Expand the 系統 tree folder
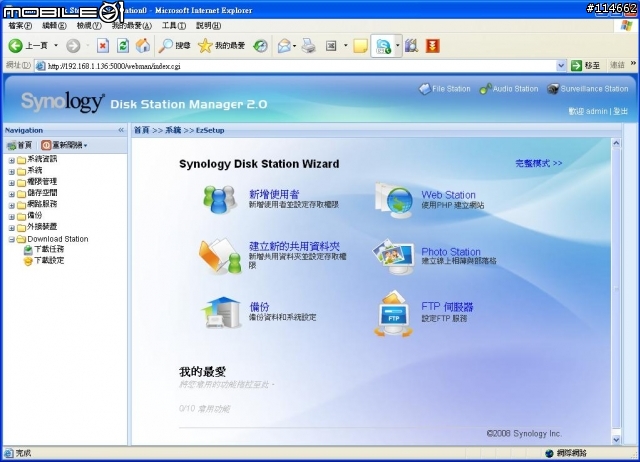Image resolution: width=640 pixels, height=462 pixels. 11,171
